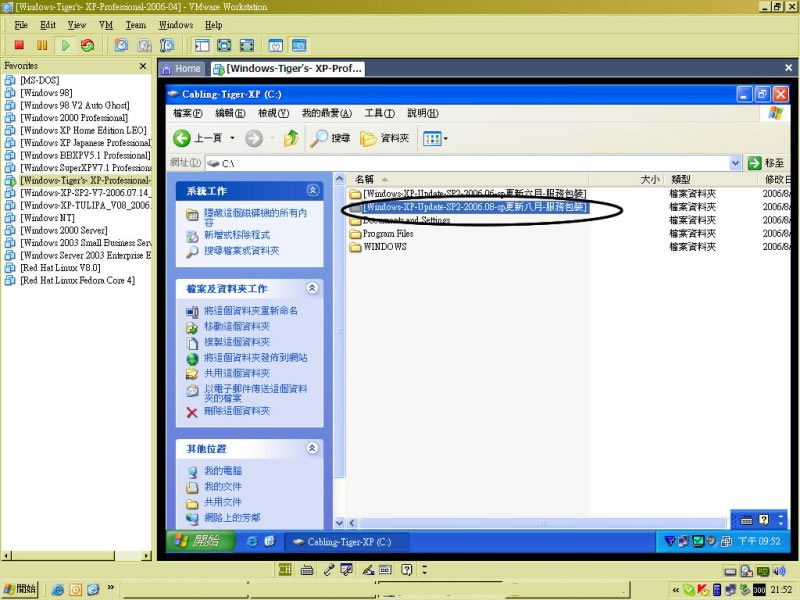Expand hidden host tray icons chevron
This screenshot has width=800, height=600.
tap(676, 590)
